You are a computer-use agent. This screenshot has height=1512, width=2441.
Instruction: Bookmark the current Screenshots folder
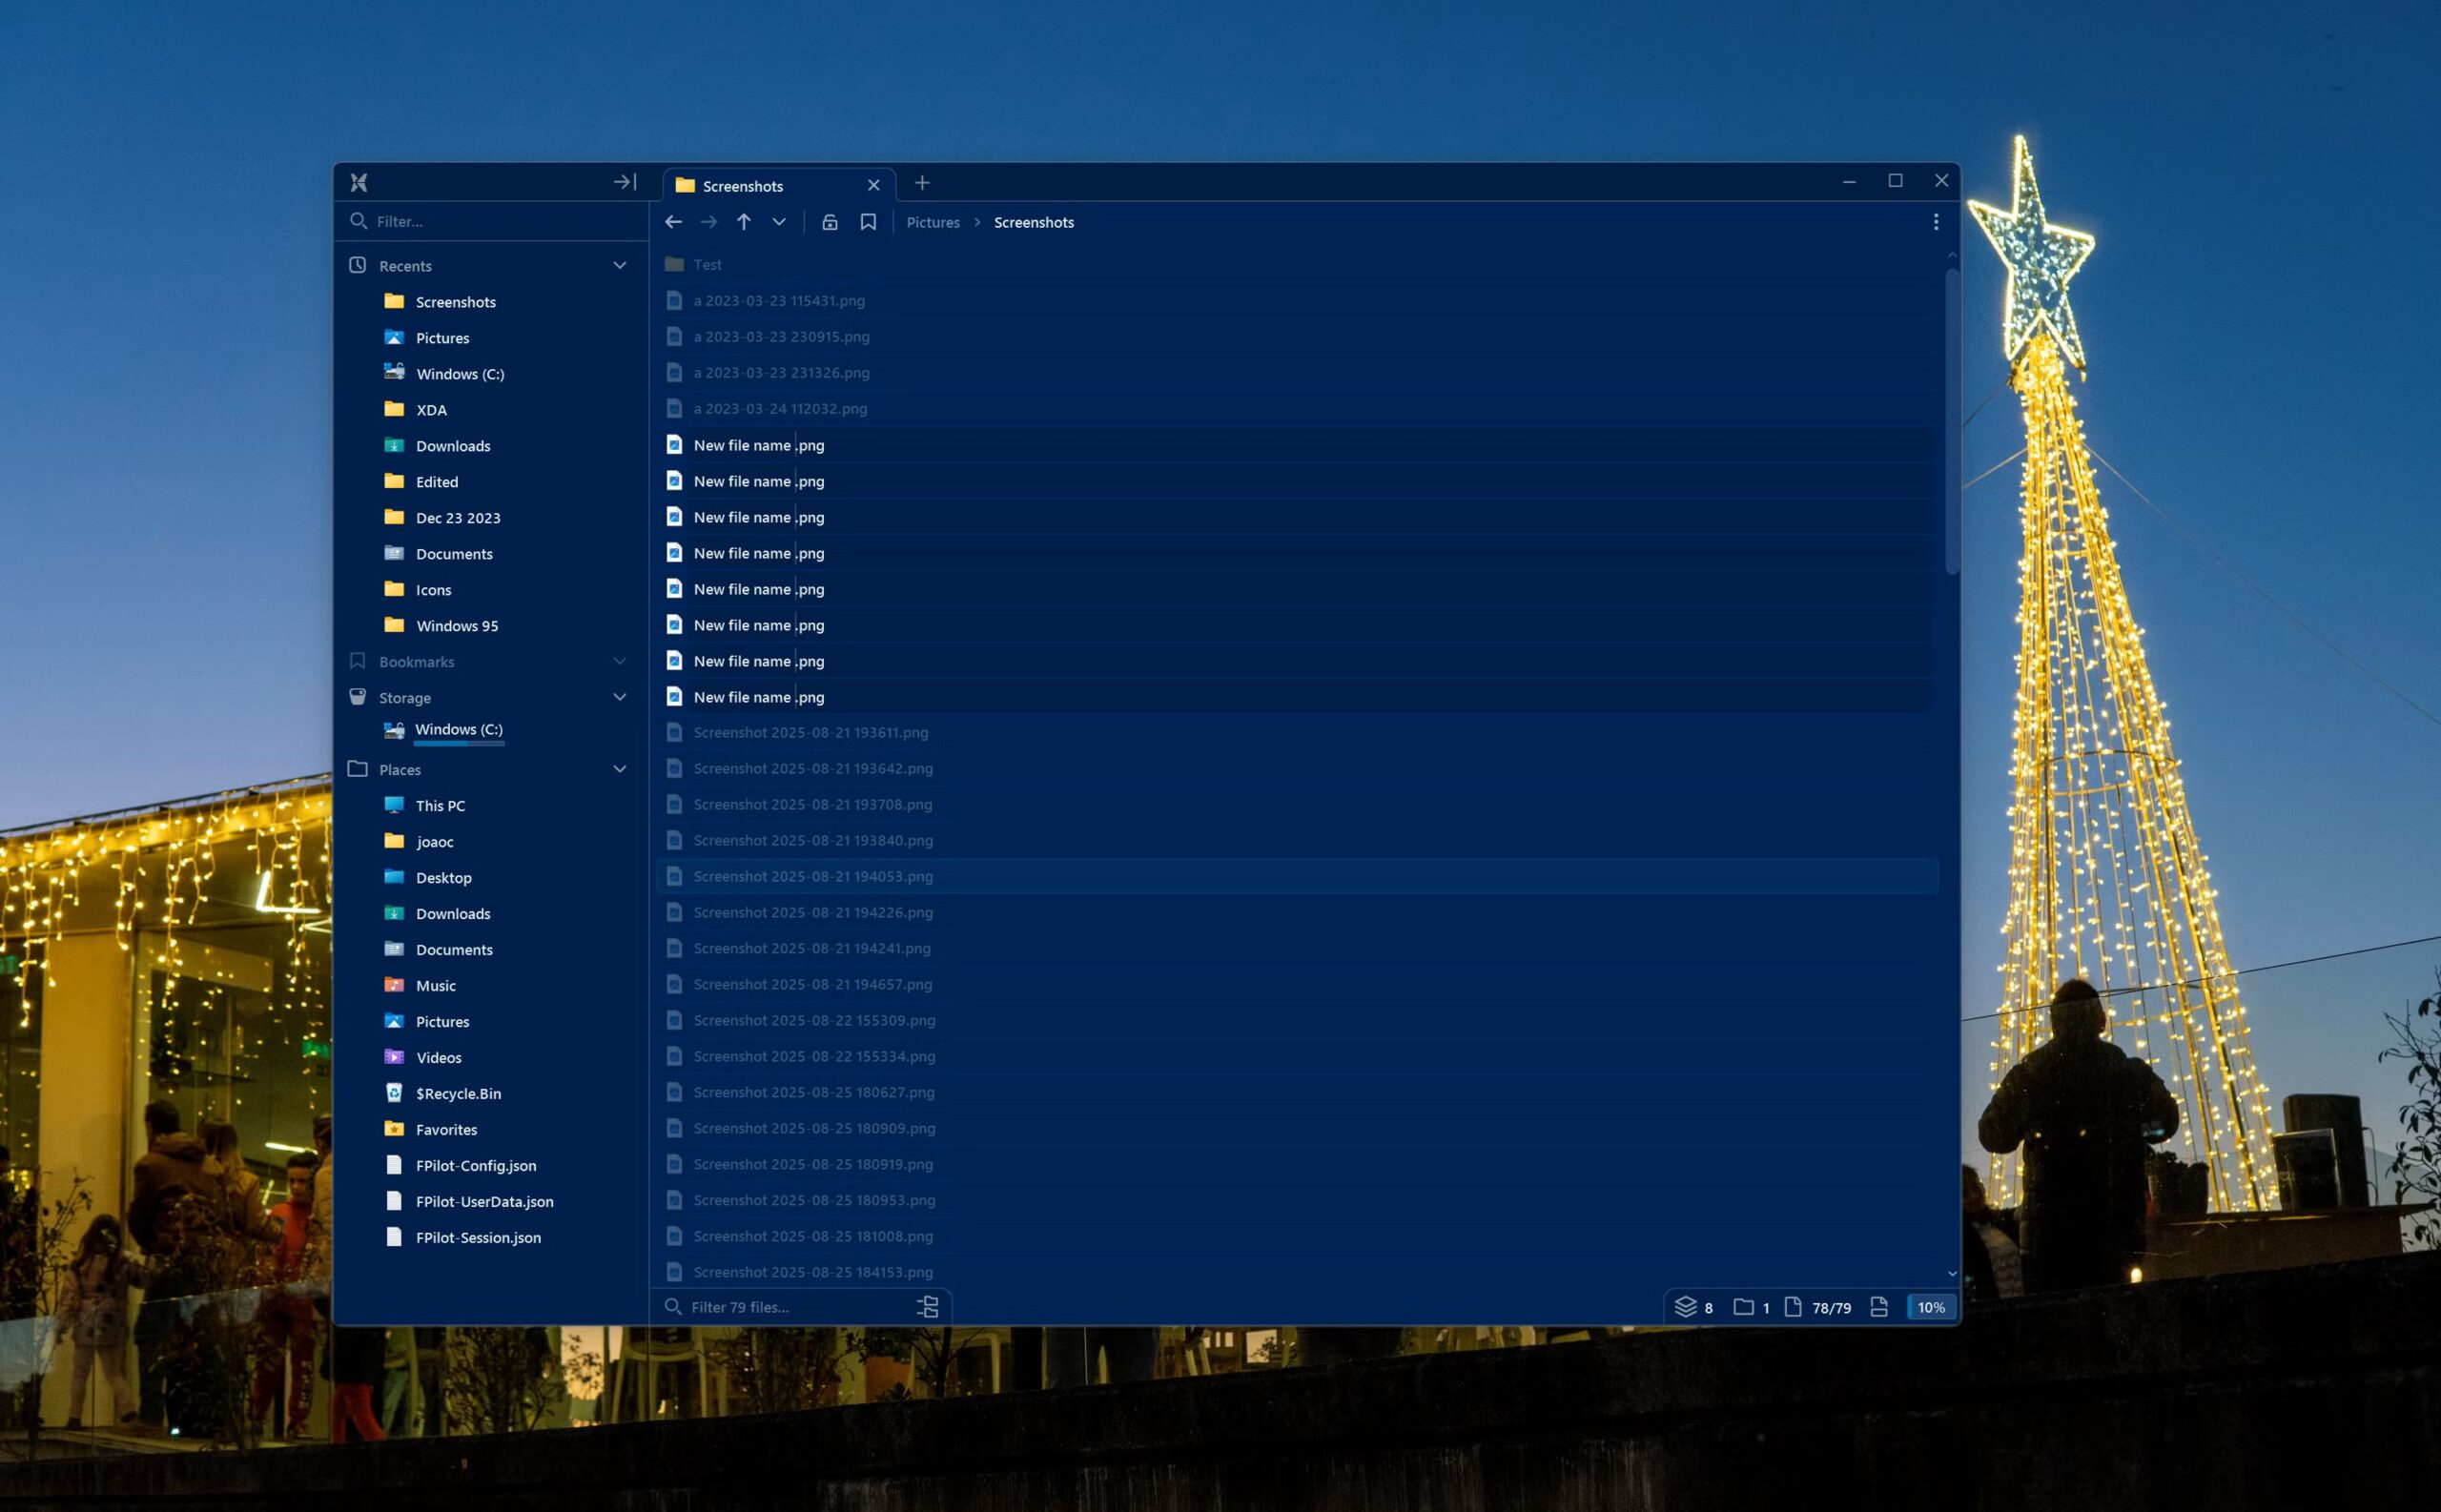click(868, 222)
